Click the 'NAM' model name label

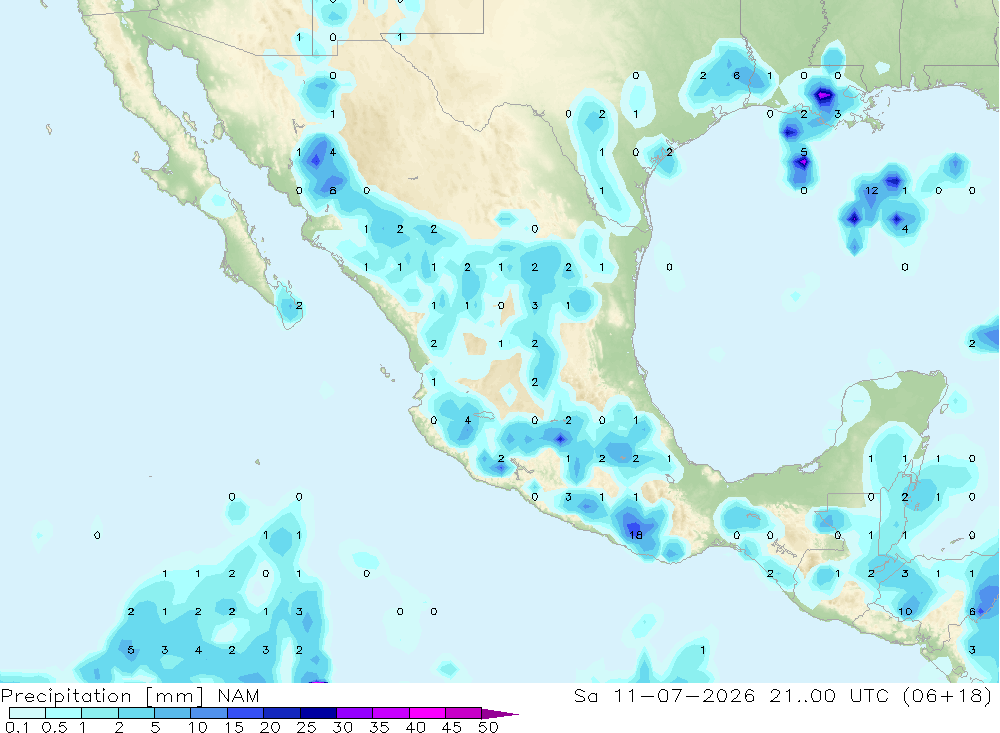(239, 695)
